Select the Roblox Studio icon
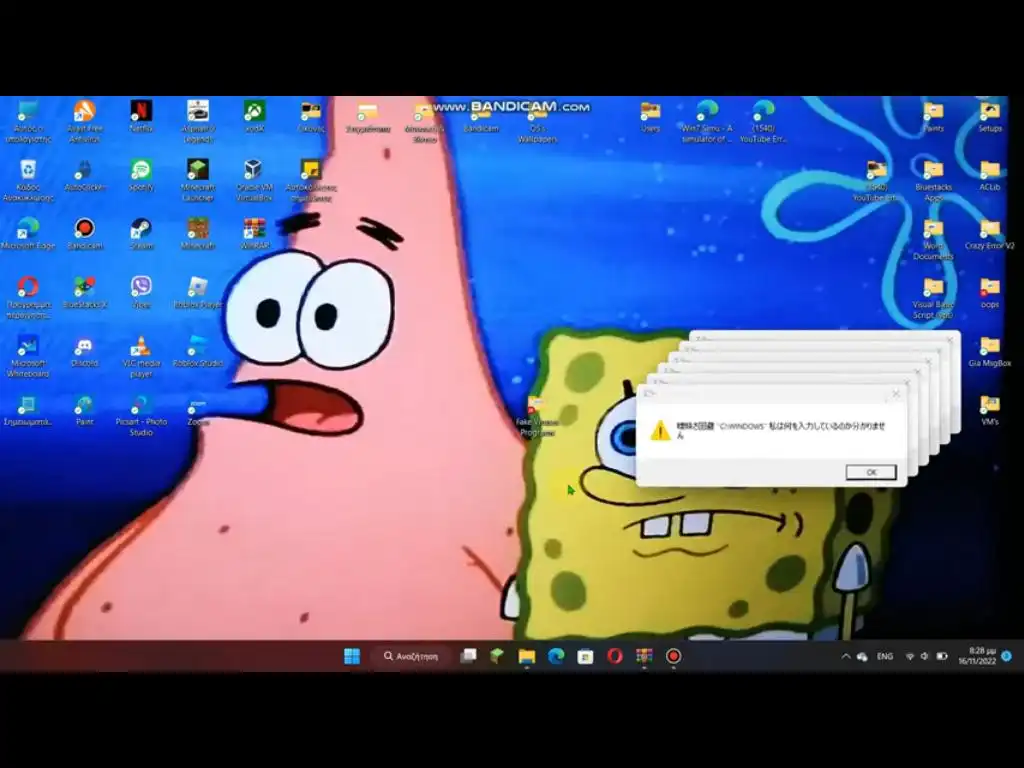1024x768 pixels. tap(198, 351)
